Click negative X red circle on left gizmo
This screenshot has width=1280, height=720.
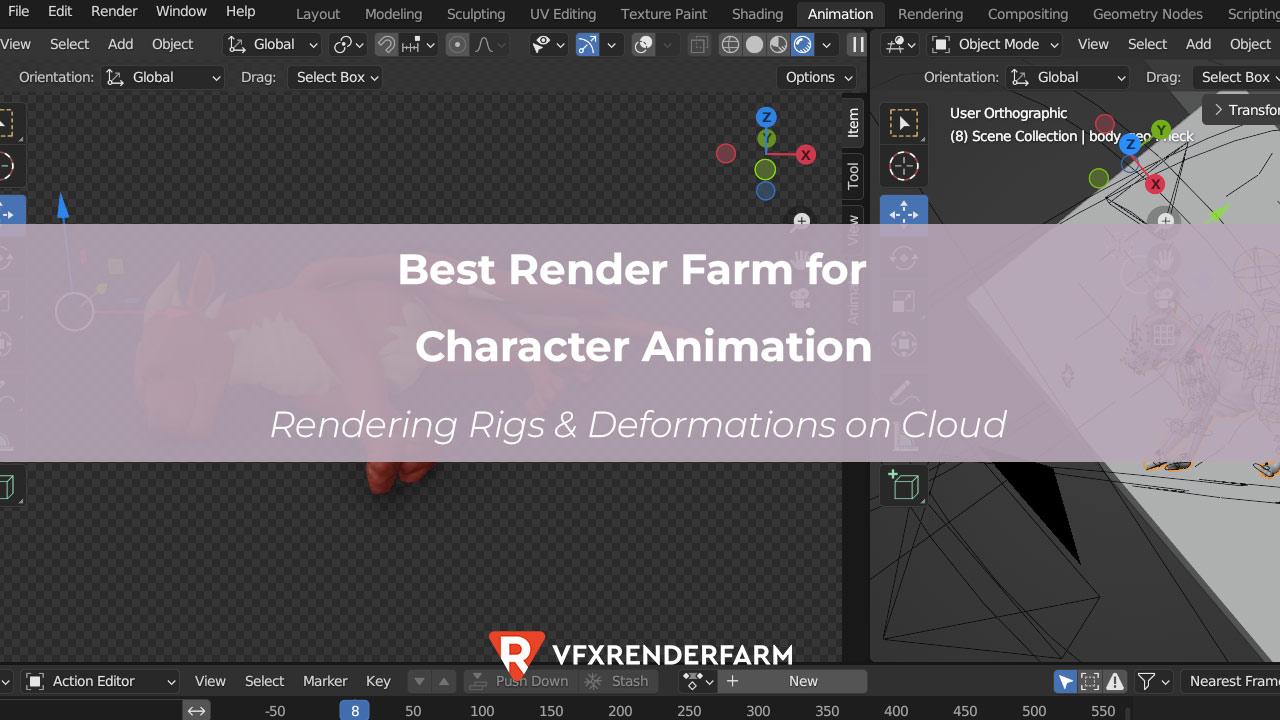(726, 153)
